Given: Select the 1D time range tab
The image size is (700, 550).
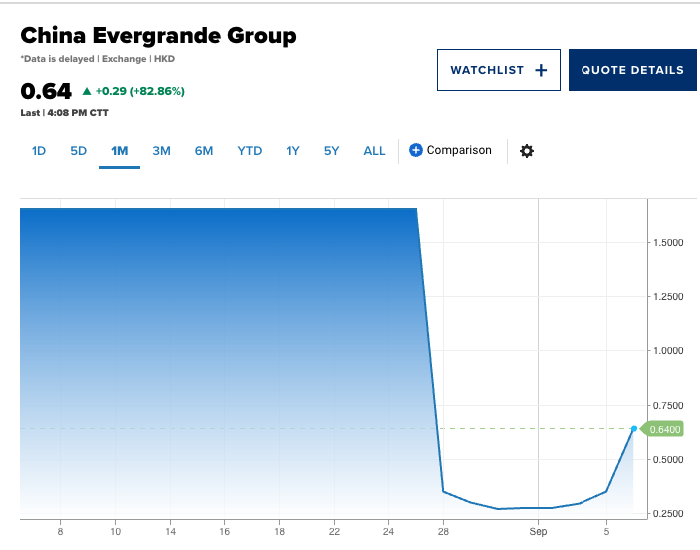Looking at the screenshot, I should (39, 151).
